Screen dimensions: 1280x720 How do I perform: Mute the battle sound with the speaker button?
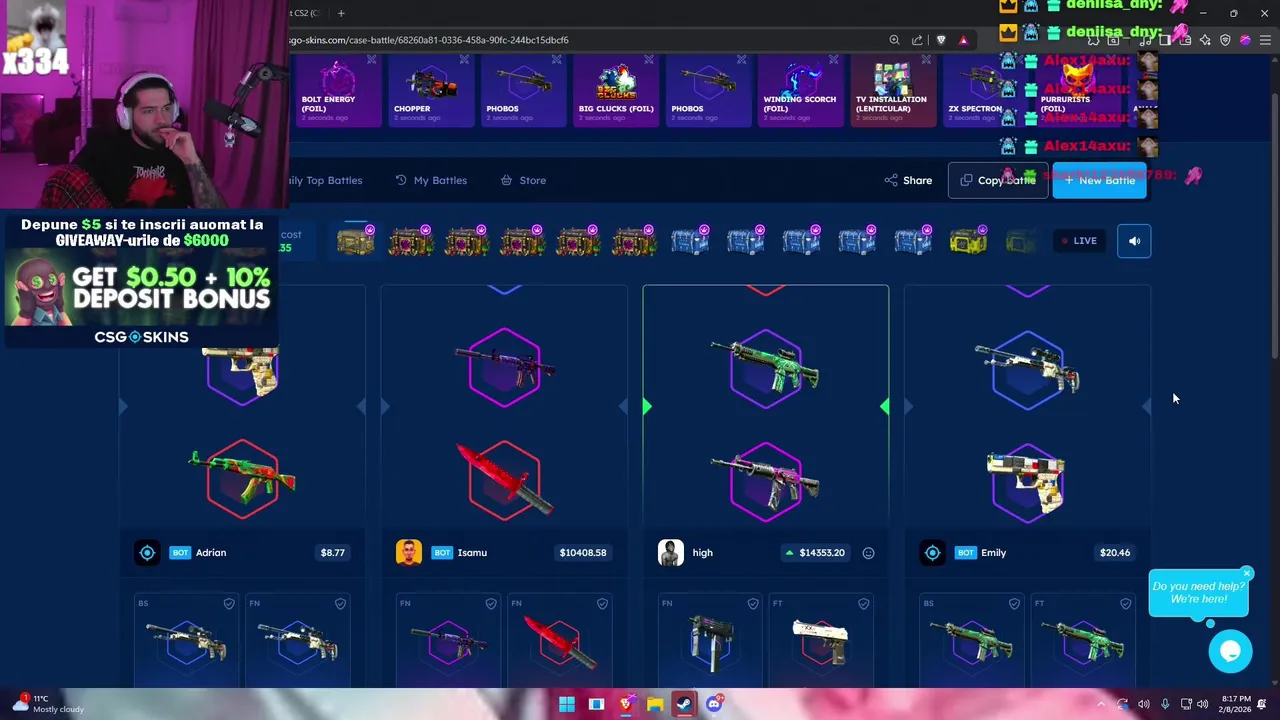(1134, 241)
